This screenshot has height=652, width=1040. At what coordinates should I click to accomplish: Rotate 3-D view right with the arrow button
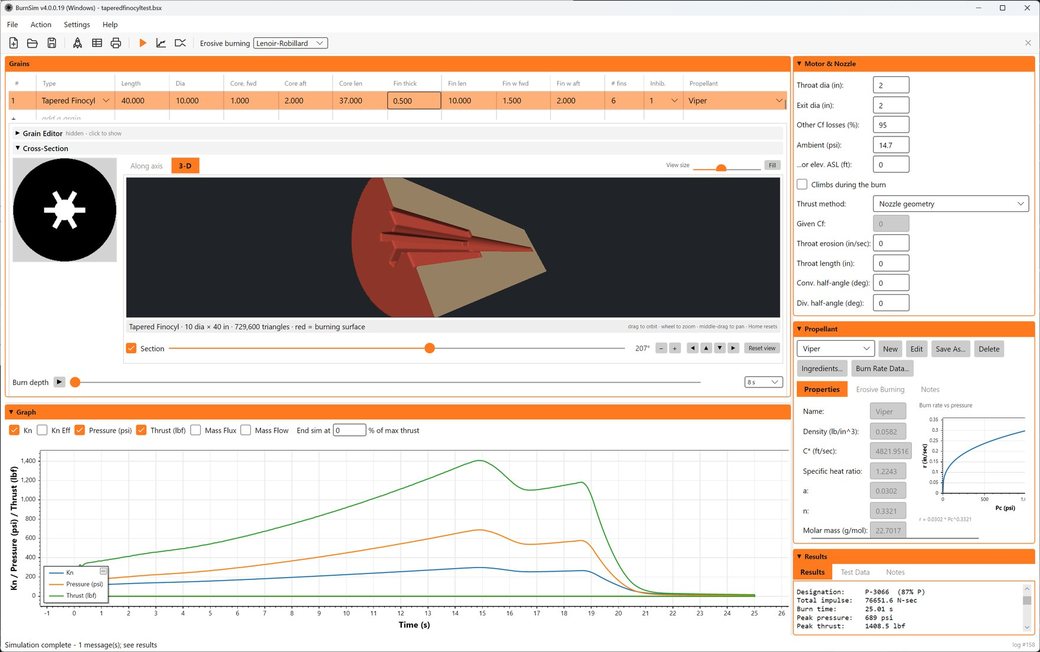coord(733,348)
